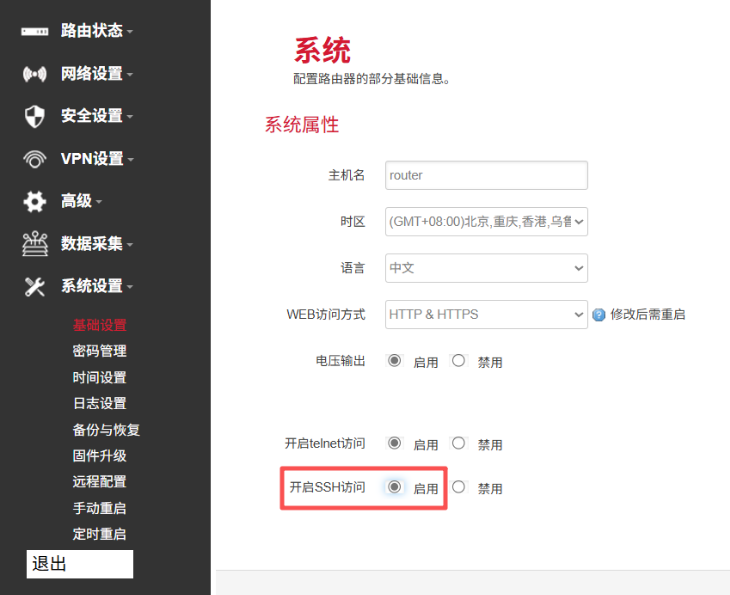Click the blue help icon beside WEB访问方式
The image size is (730, 595).
(599, 315)
